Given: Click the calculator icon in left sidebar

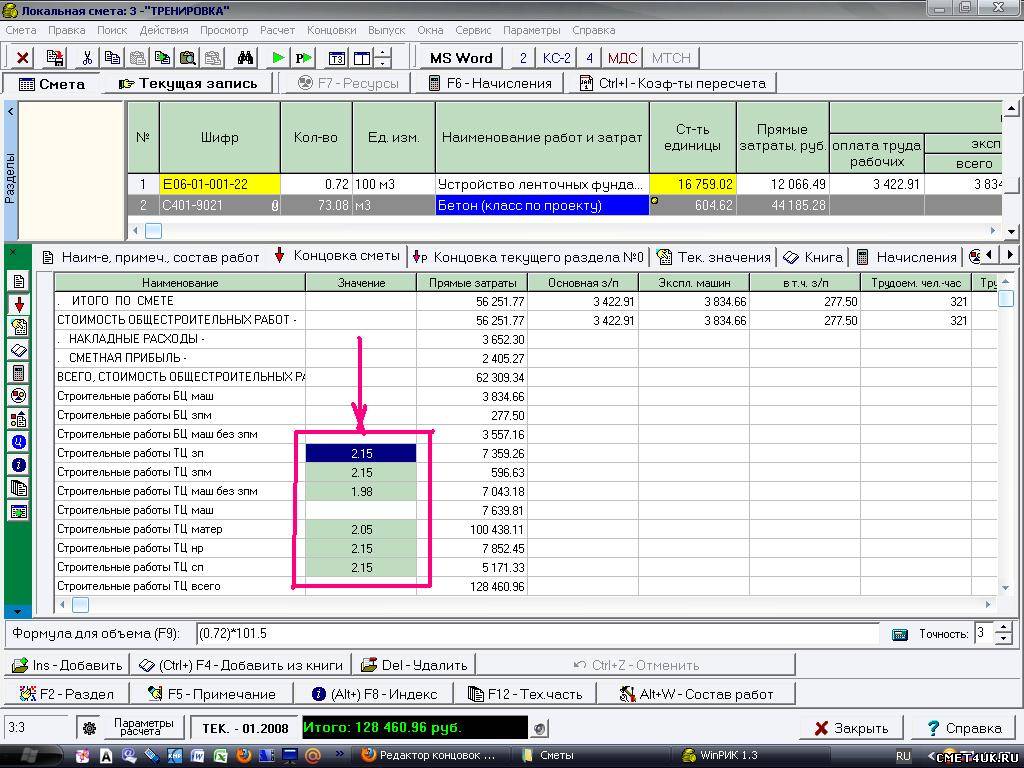Looking at the screenshot, I should [18, 373].
